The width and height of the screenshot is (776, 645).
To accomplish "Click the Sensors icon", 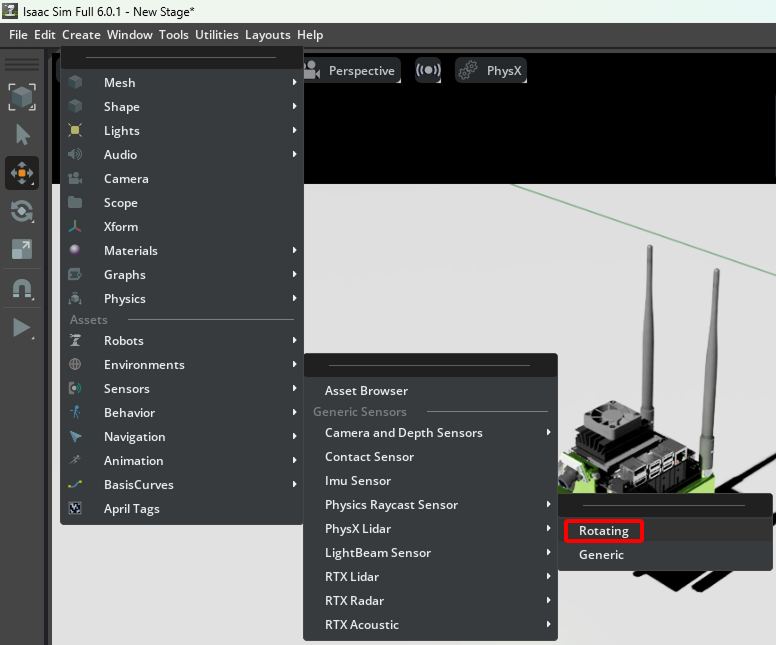I will (75, 388).
